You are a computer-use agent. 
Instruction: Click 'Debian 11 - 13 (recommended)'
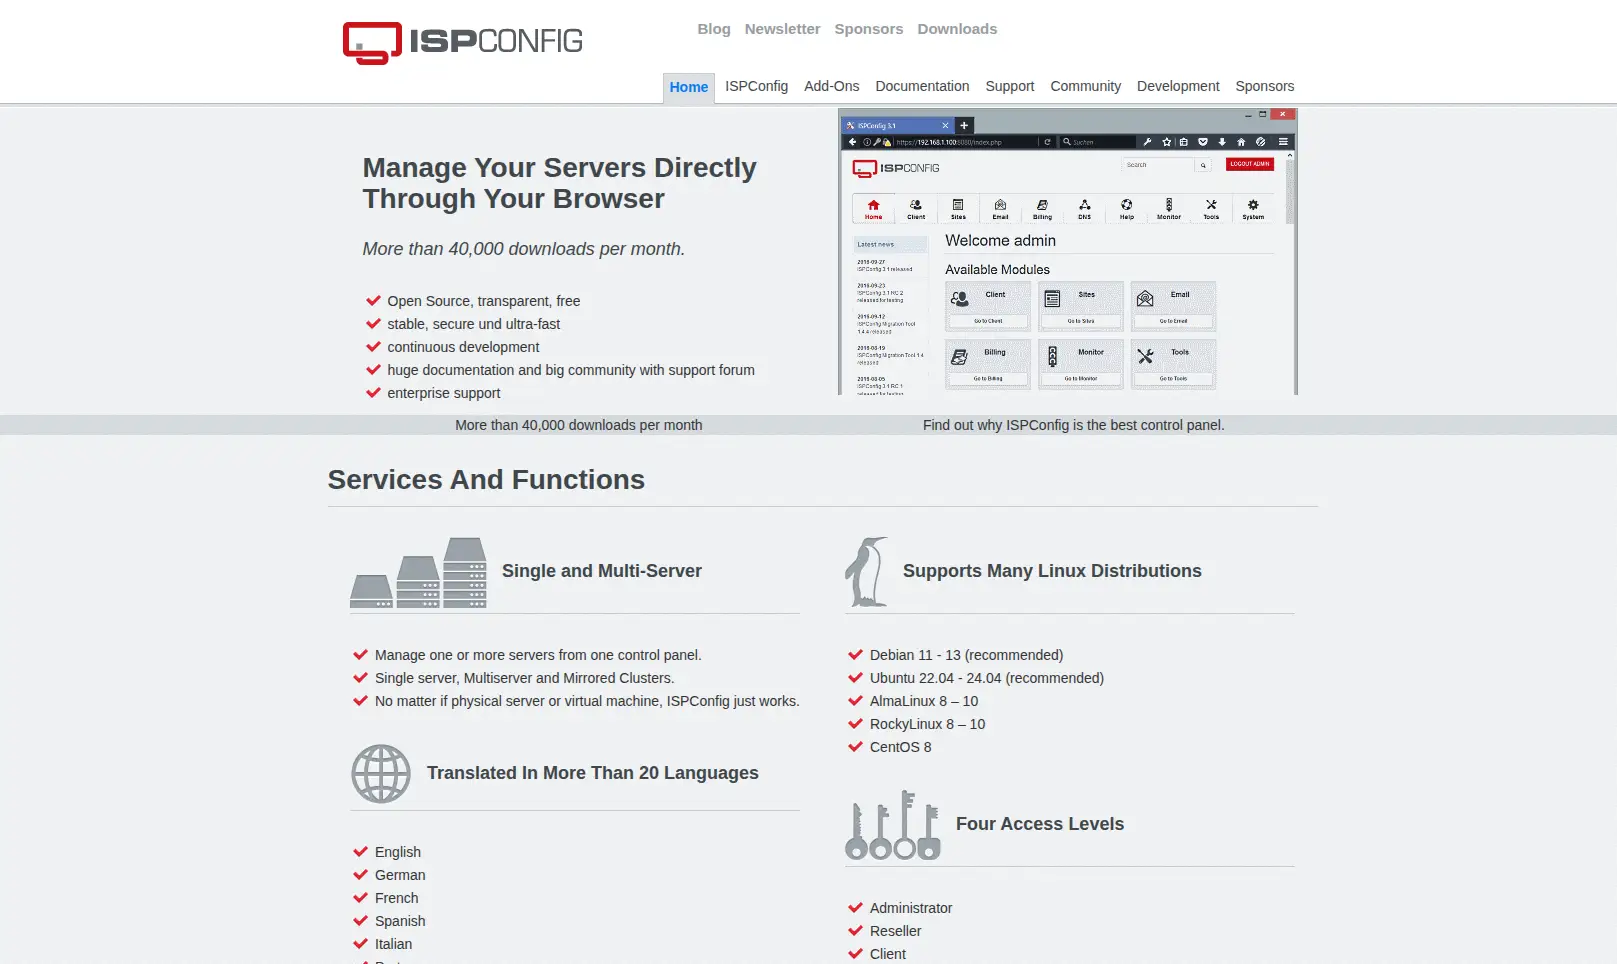[966, 655]
